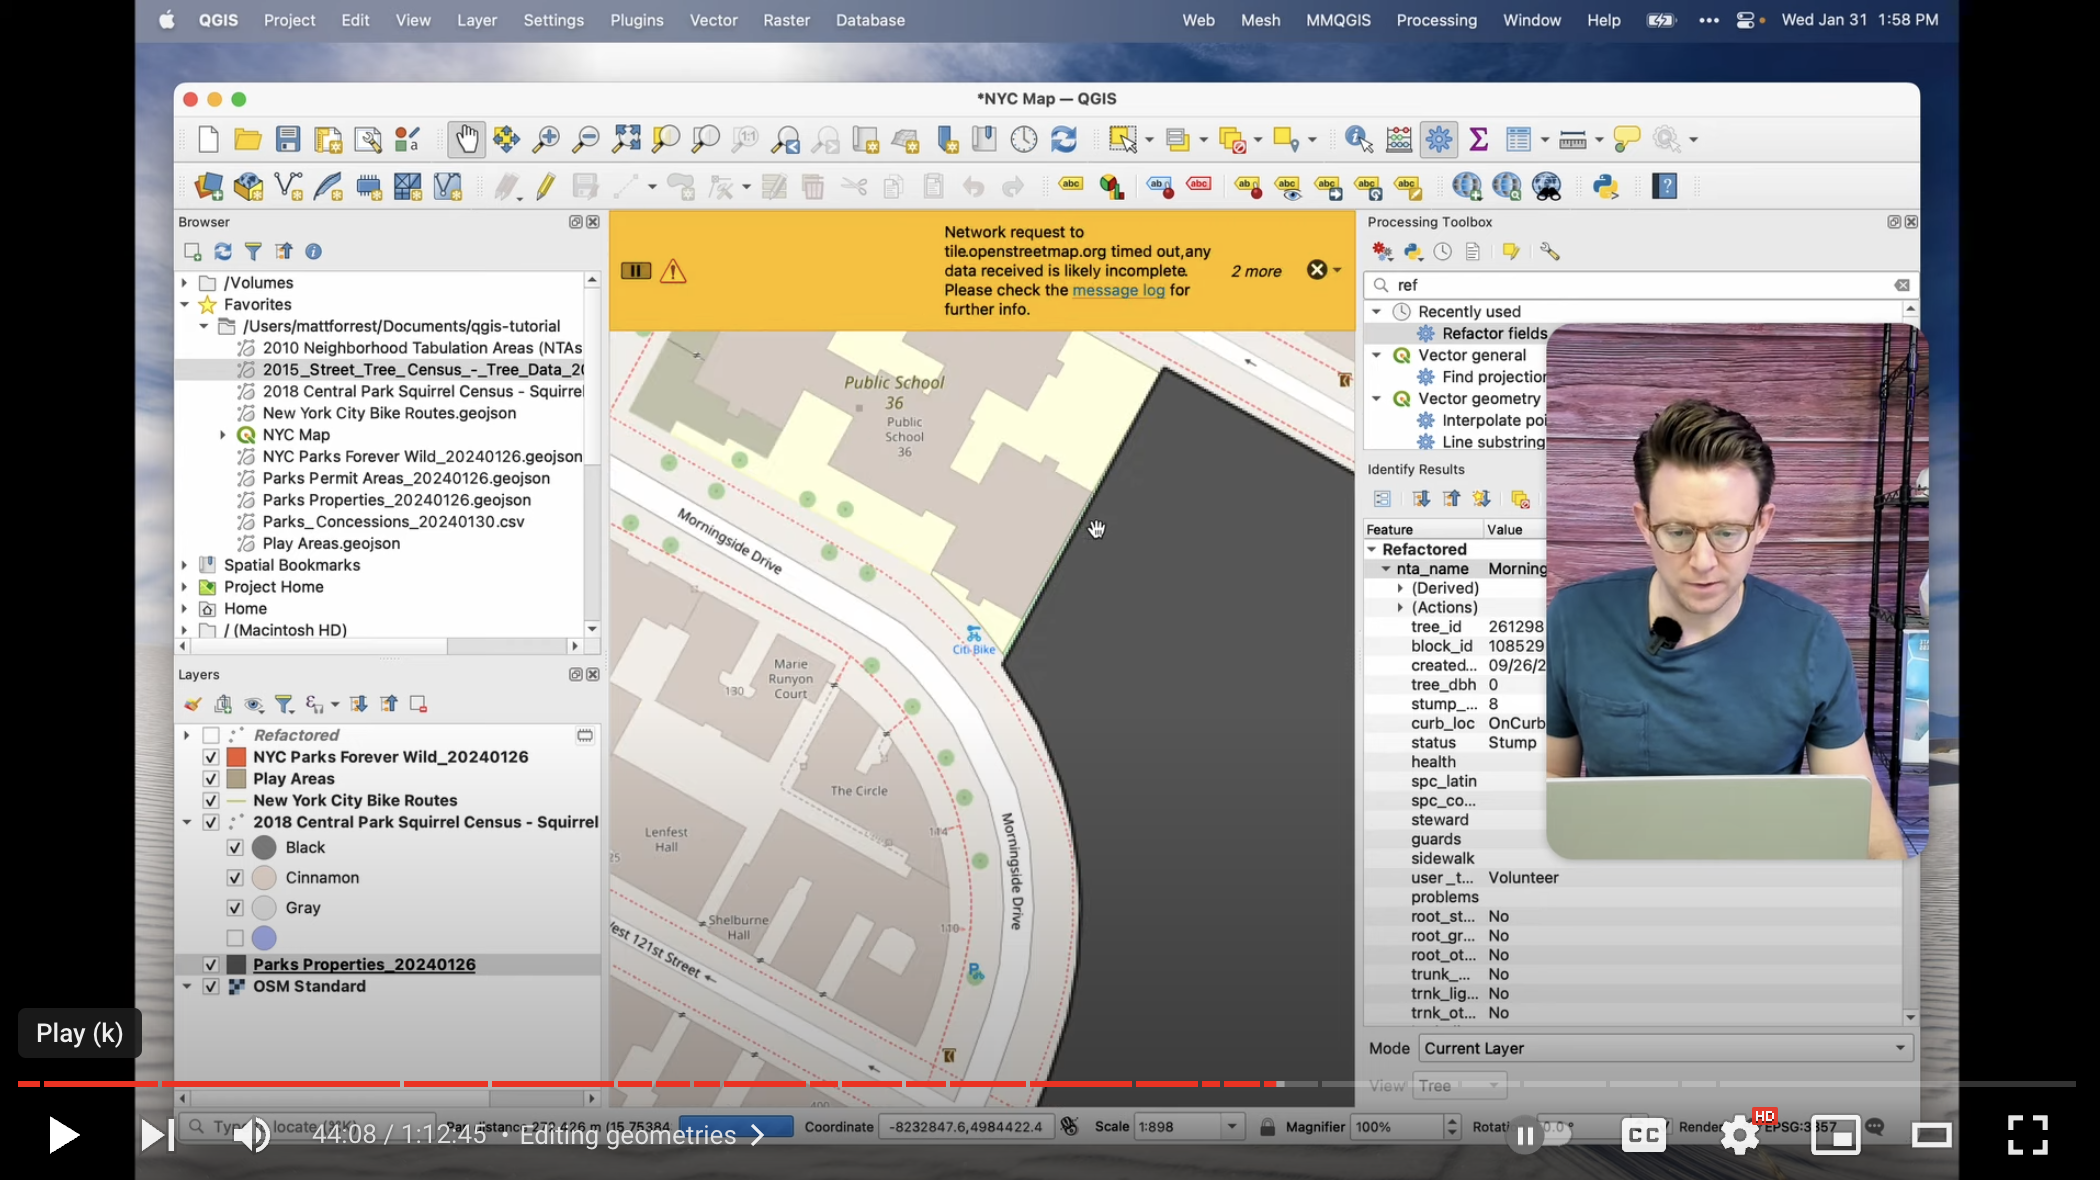This screenshot has width=2100, height=1180.
Task: Expand the /Volumes browser item
Action: point(184,283)
